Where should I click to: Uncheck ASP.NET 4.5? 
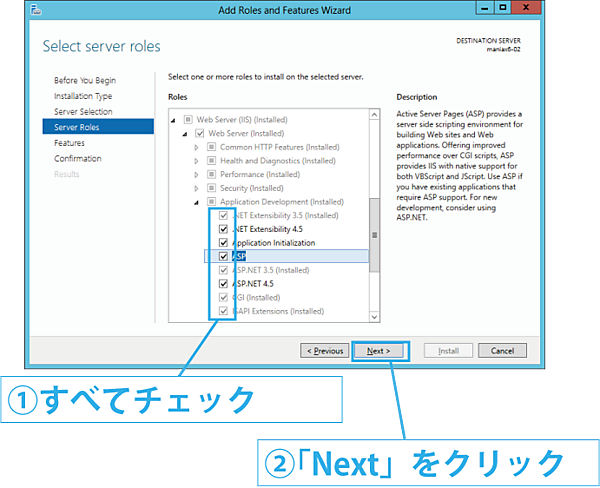coord(223,284)
